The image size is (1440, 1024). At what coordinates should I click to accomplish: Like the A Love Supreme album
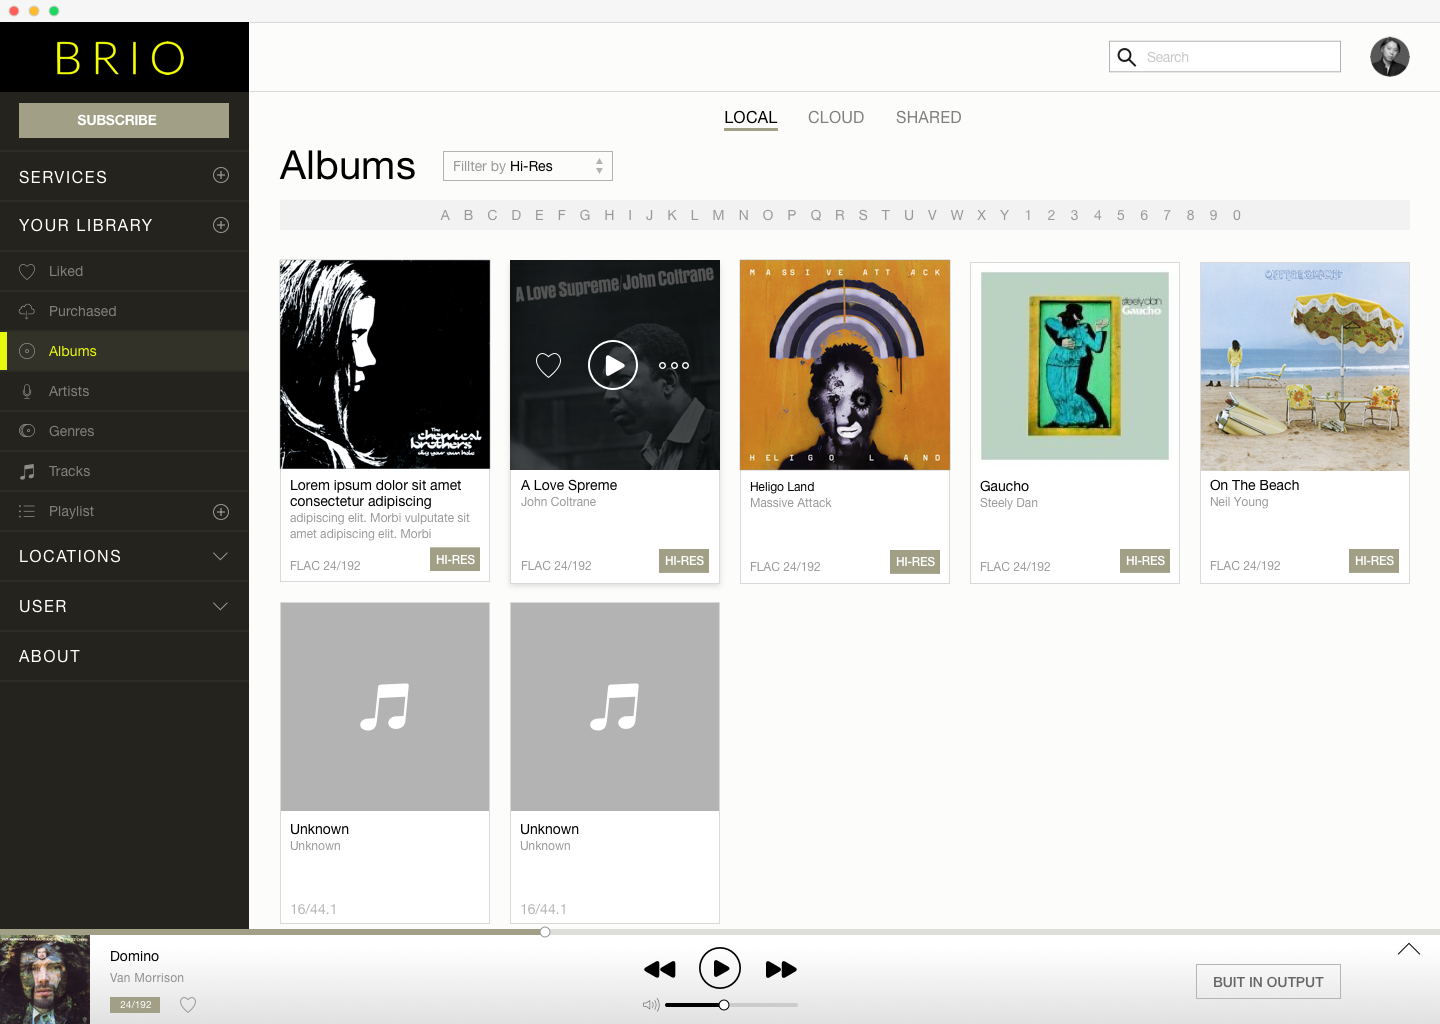tap(548, 365)
